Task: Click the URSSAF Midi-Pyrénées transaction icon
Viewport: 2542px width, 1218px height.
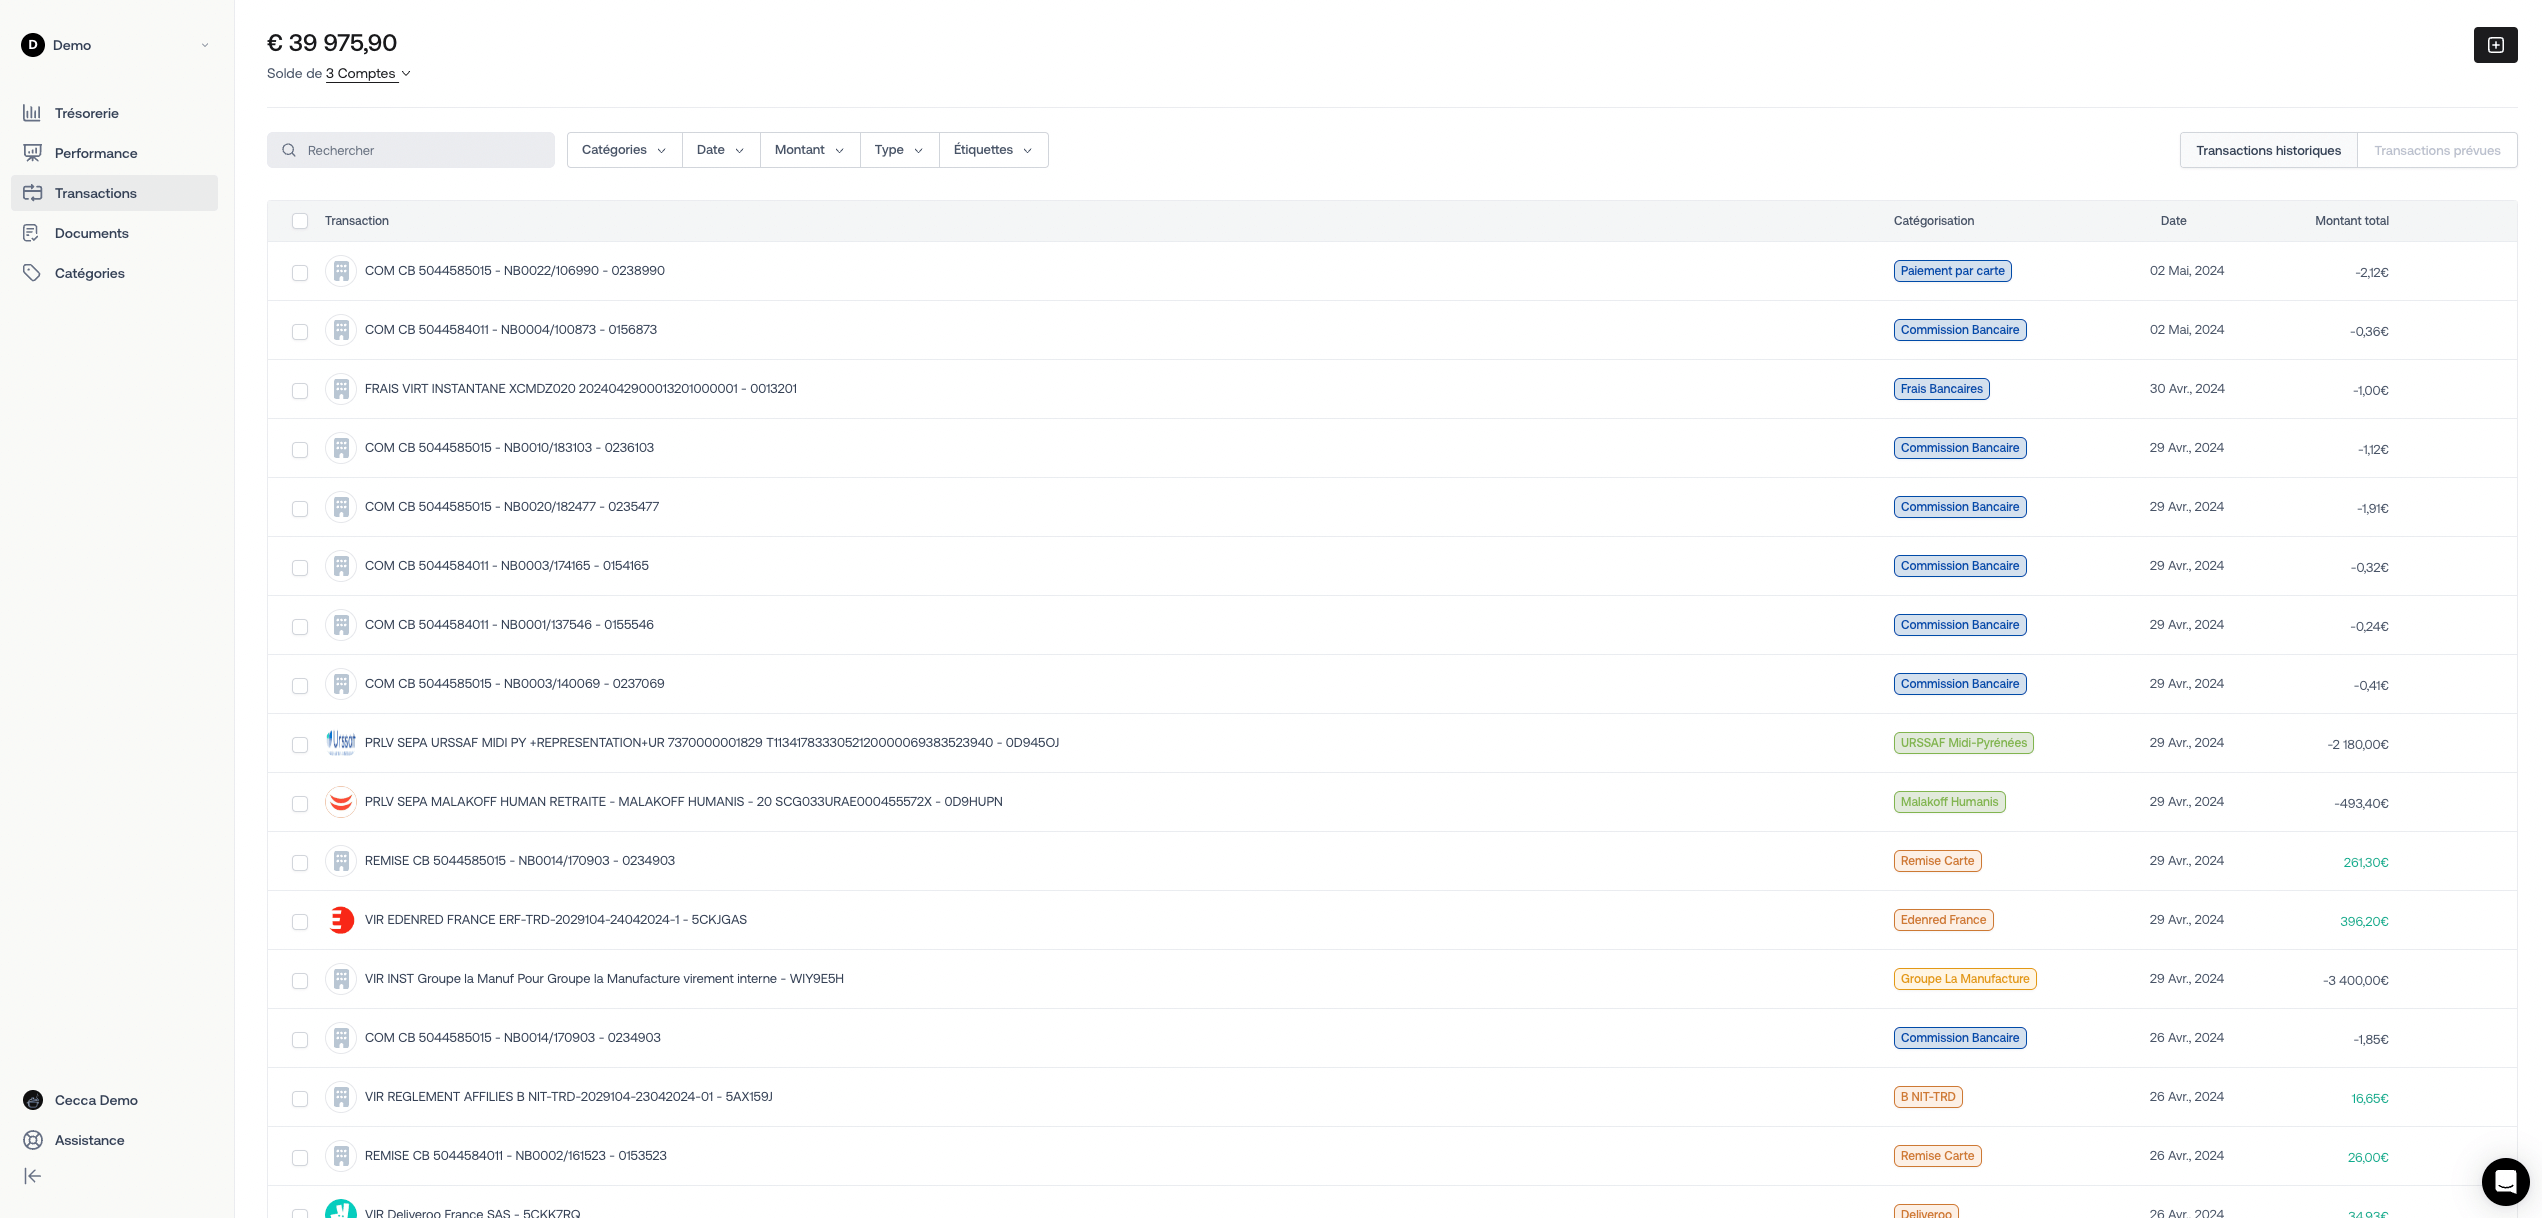Action: click(x=342, y=743)
